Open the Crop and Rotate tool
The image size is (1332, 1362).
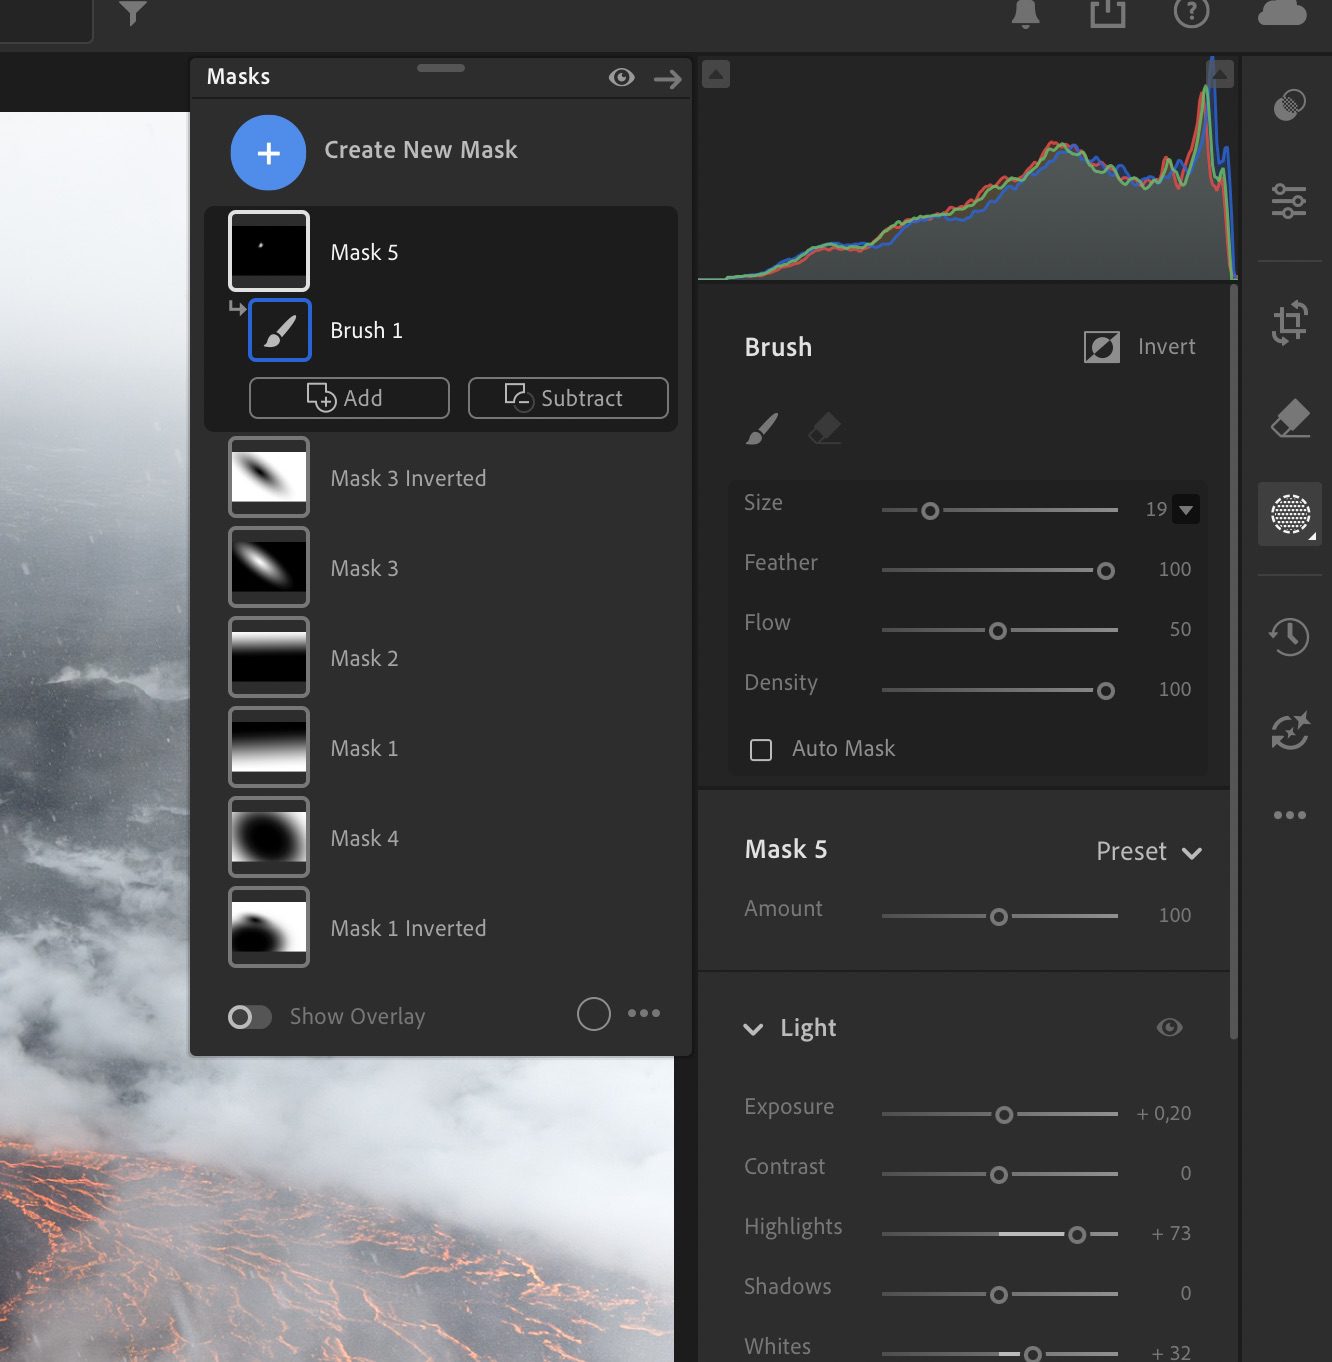pyautogui.click(x=1290, y=323)
